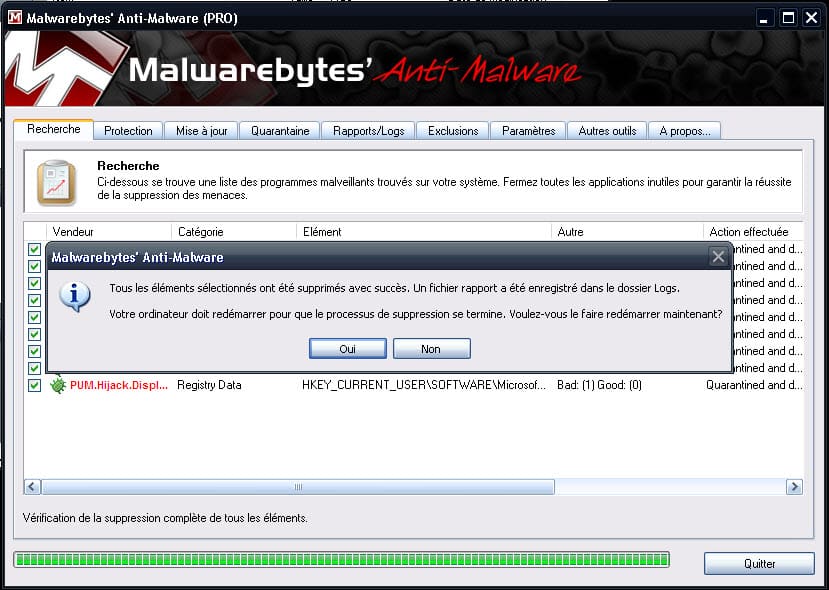
Task: Click the bold Recherche heading in description panel
Action: (128, 165)
